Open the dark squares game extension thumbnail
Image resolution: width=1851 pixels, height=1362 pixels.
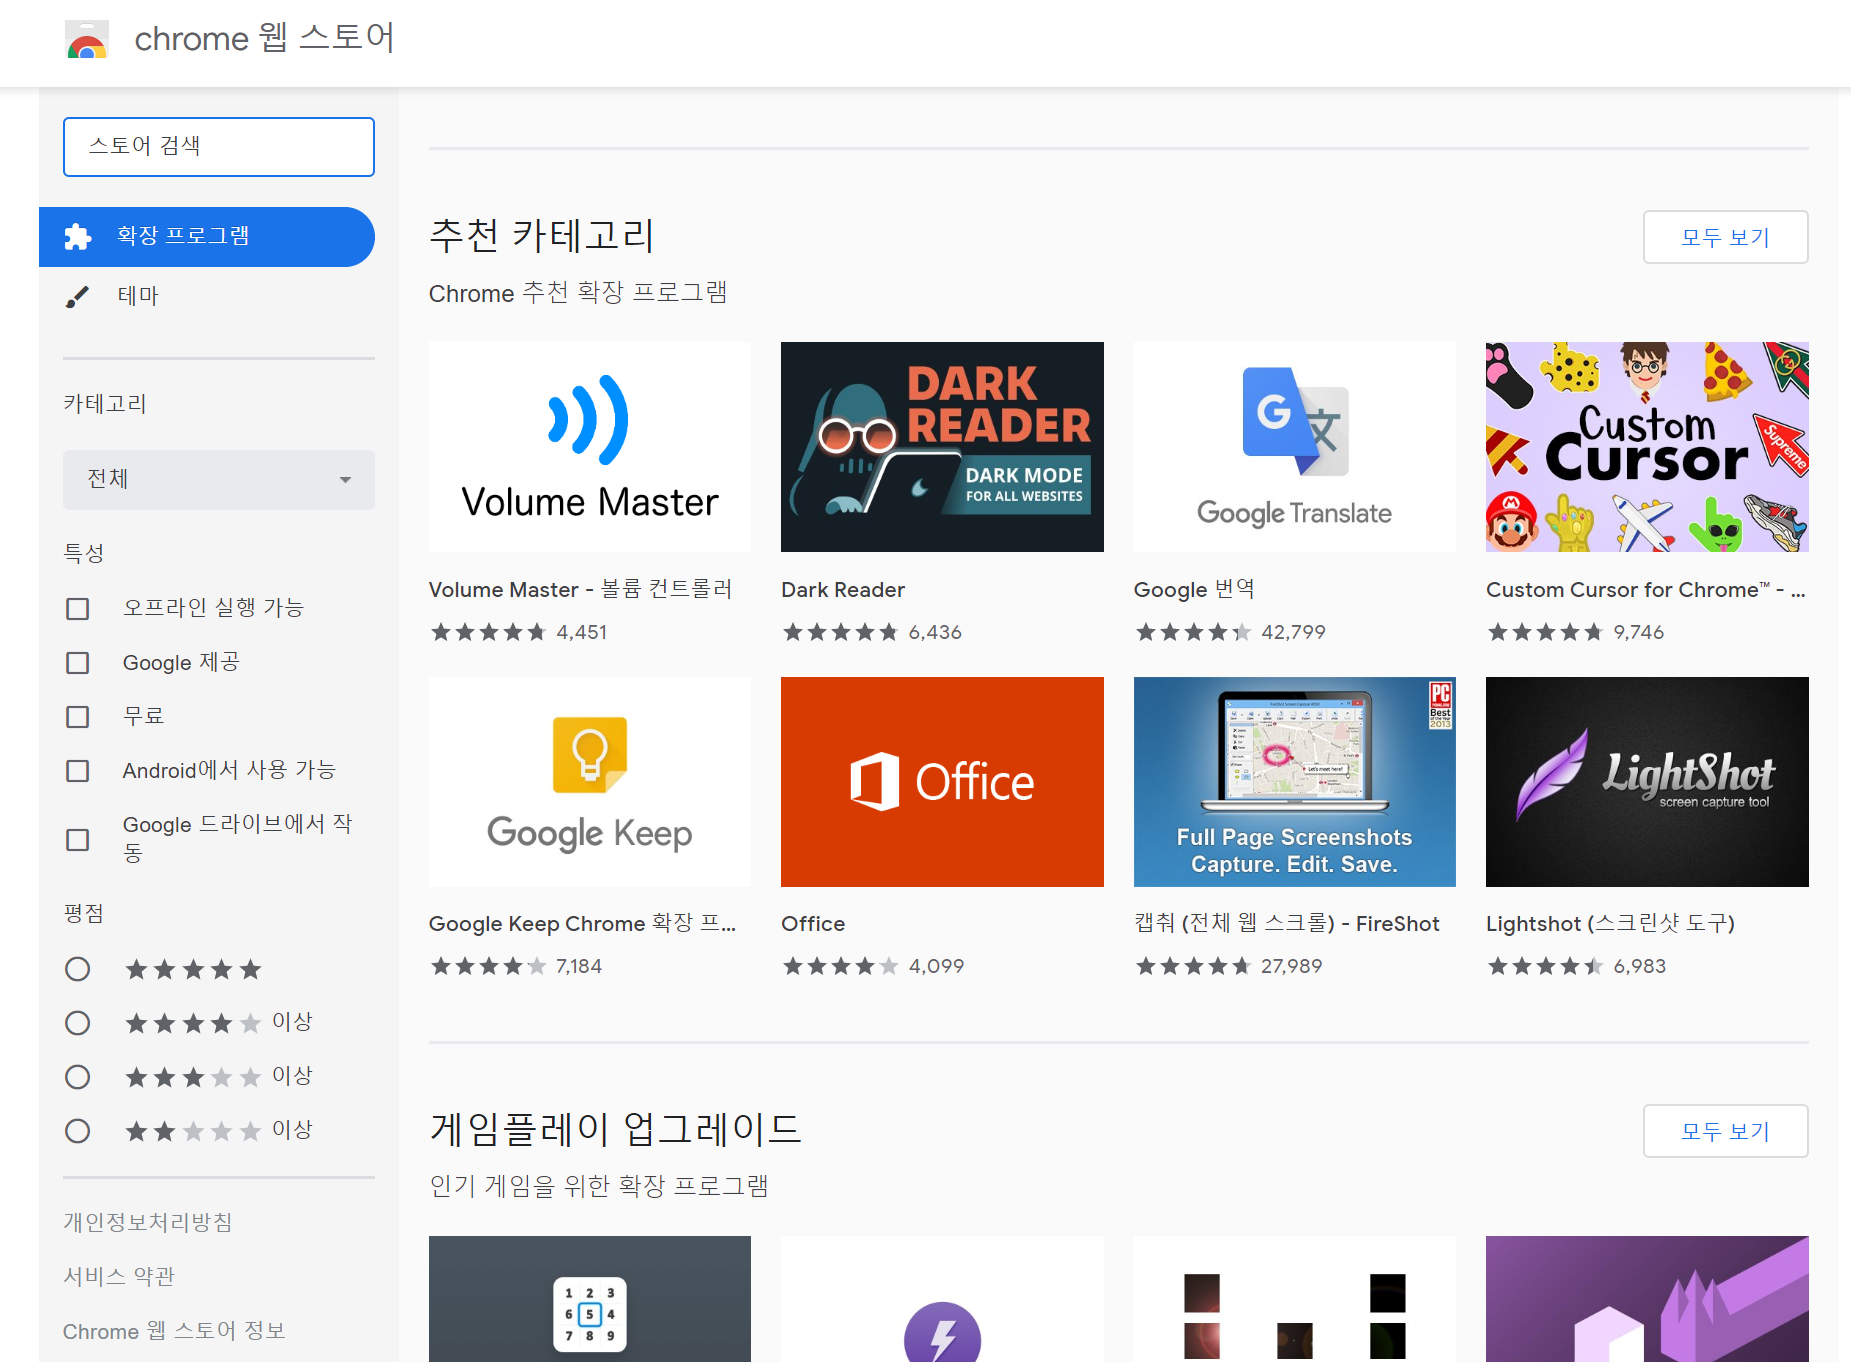1295,1299
